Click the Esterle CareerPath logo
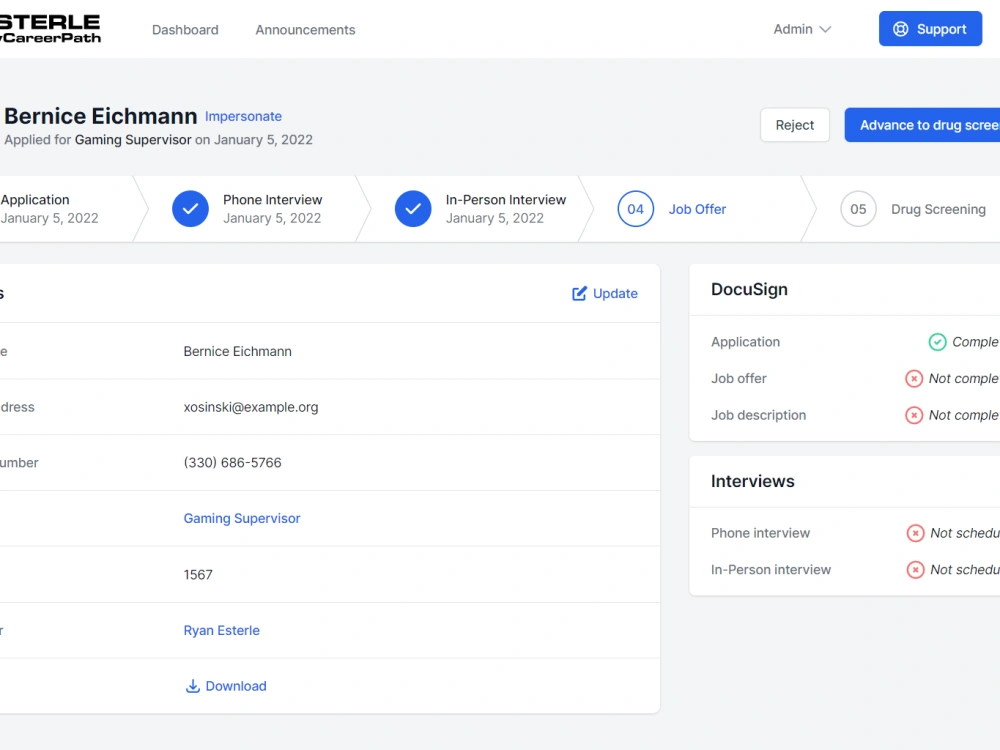 tap(50, 29)
